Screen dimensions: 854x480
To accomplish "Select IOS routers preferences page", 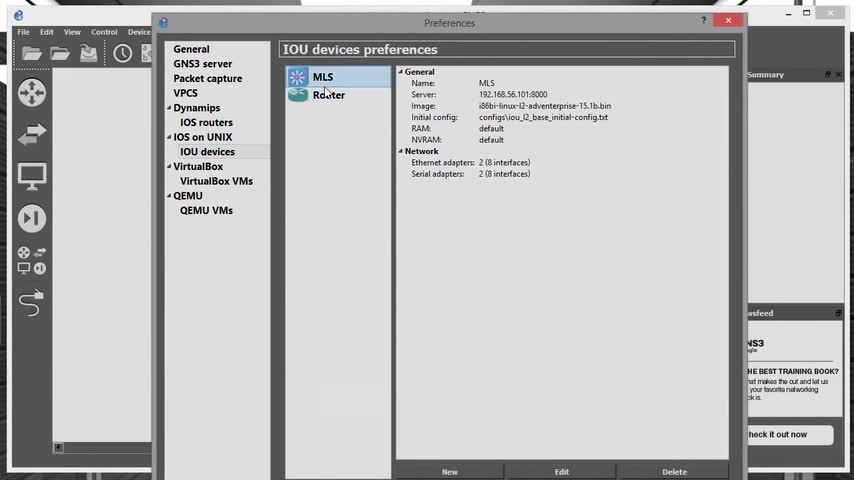I will click(x=206, y=123).
